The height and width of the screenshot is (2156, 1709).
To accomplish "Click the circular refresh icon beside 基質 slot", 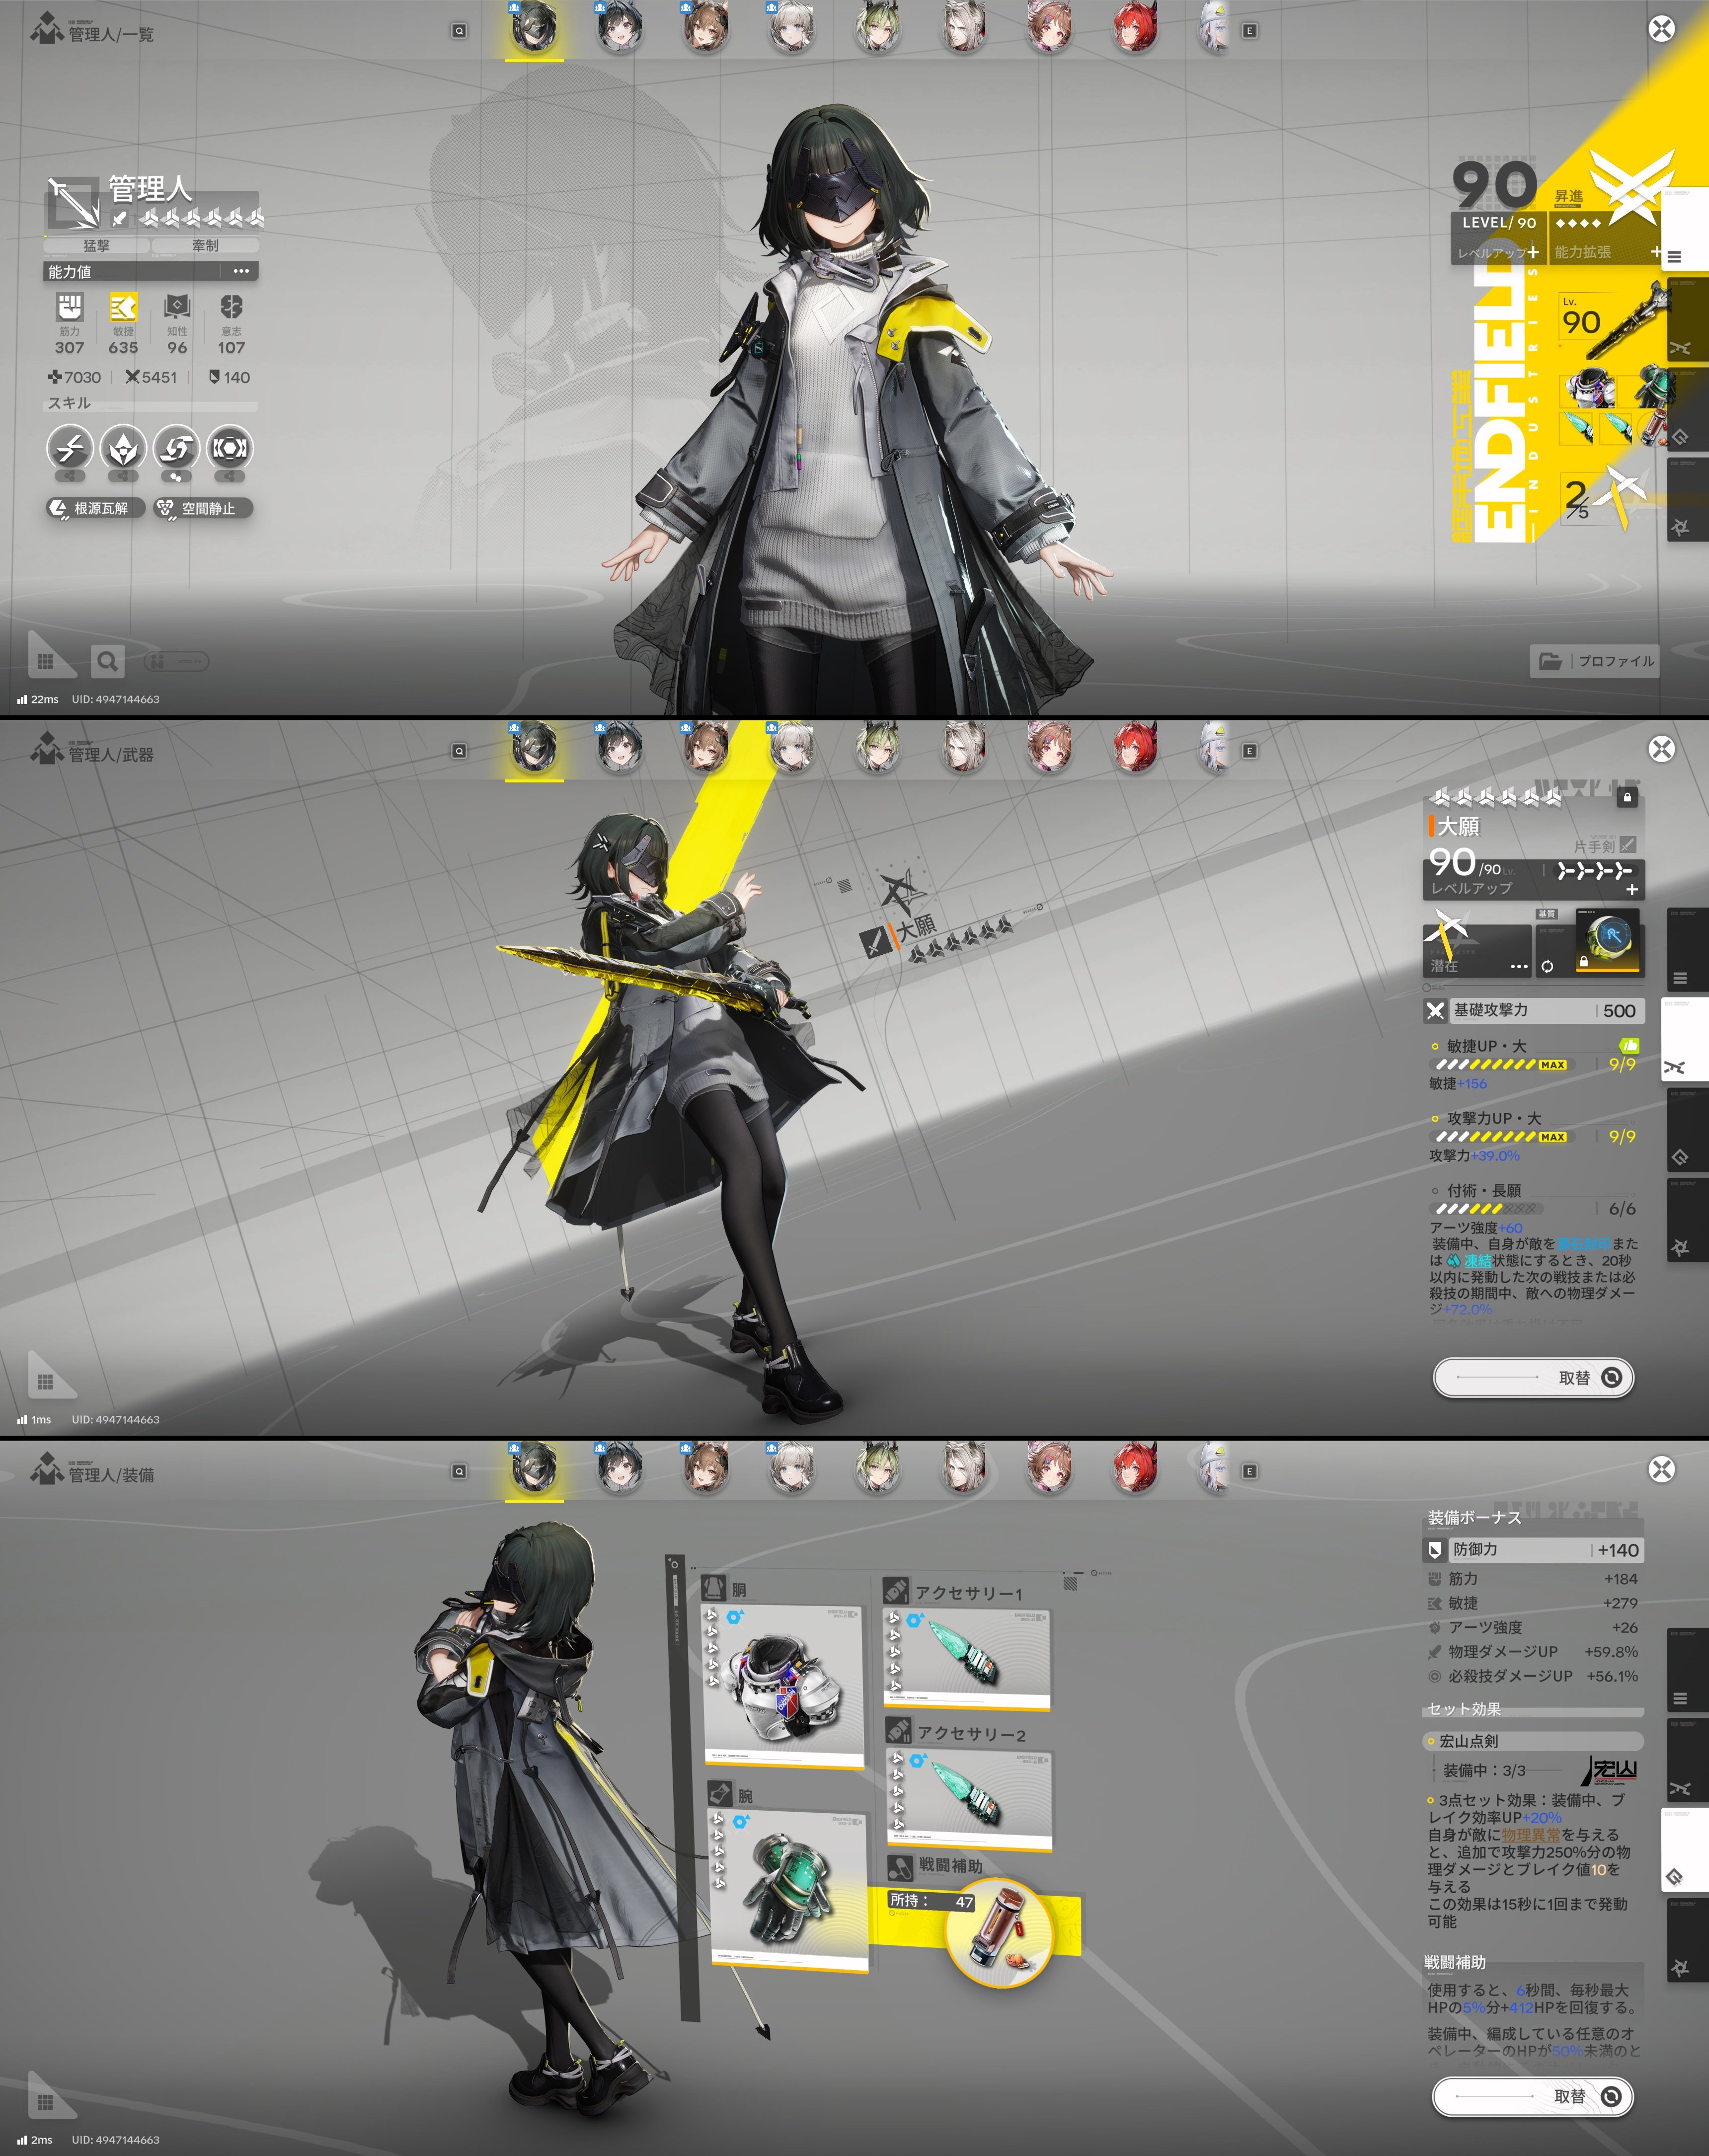I will [x=1547, y=966].
